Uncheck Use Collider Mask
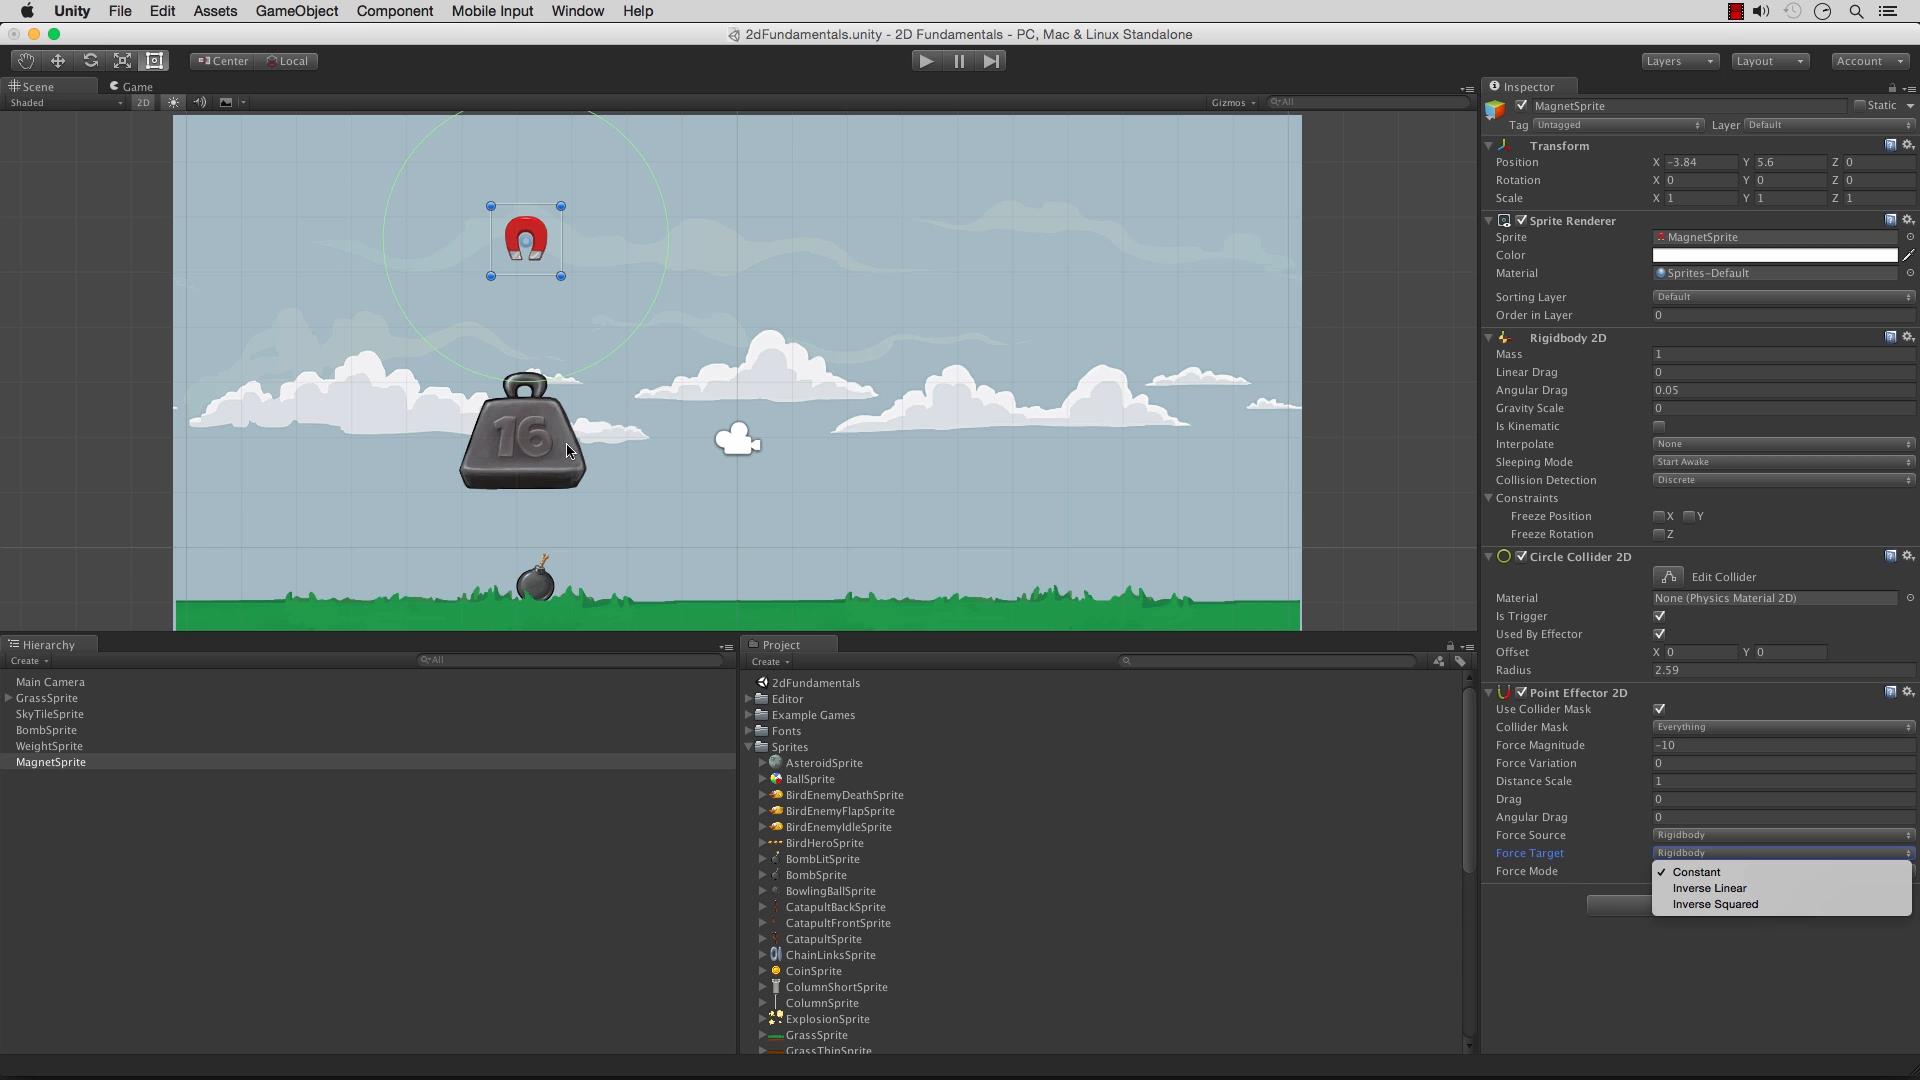This screenshot has width=1920, height=1080. [x=1659, y=709]
